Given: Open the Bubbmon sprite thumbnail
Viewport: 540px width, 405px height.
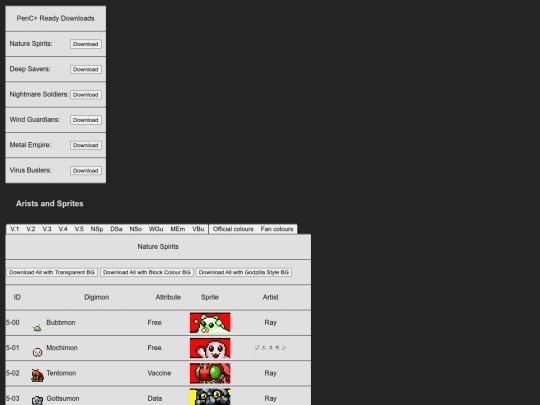Looking at the screenshot, I should pos(210,323).
